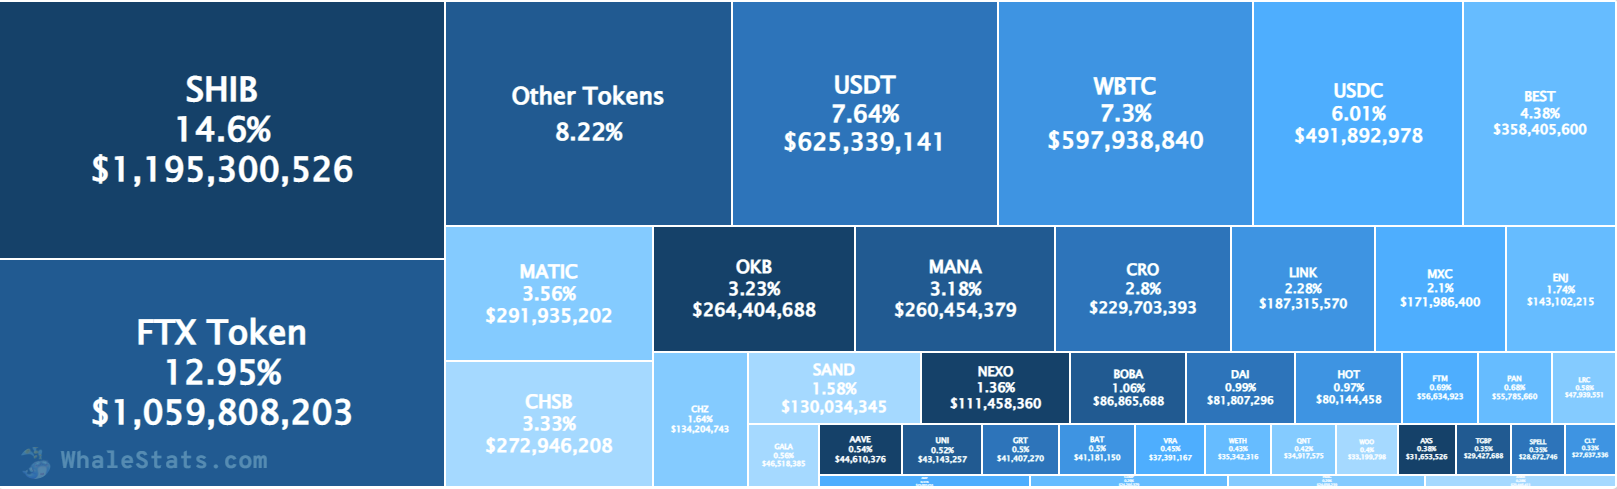
Task: Select the MANA treemap block
Action: point(955,288)
